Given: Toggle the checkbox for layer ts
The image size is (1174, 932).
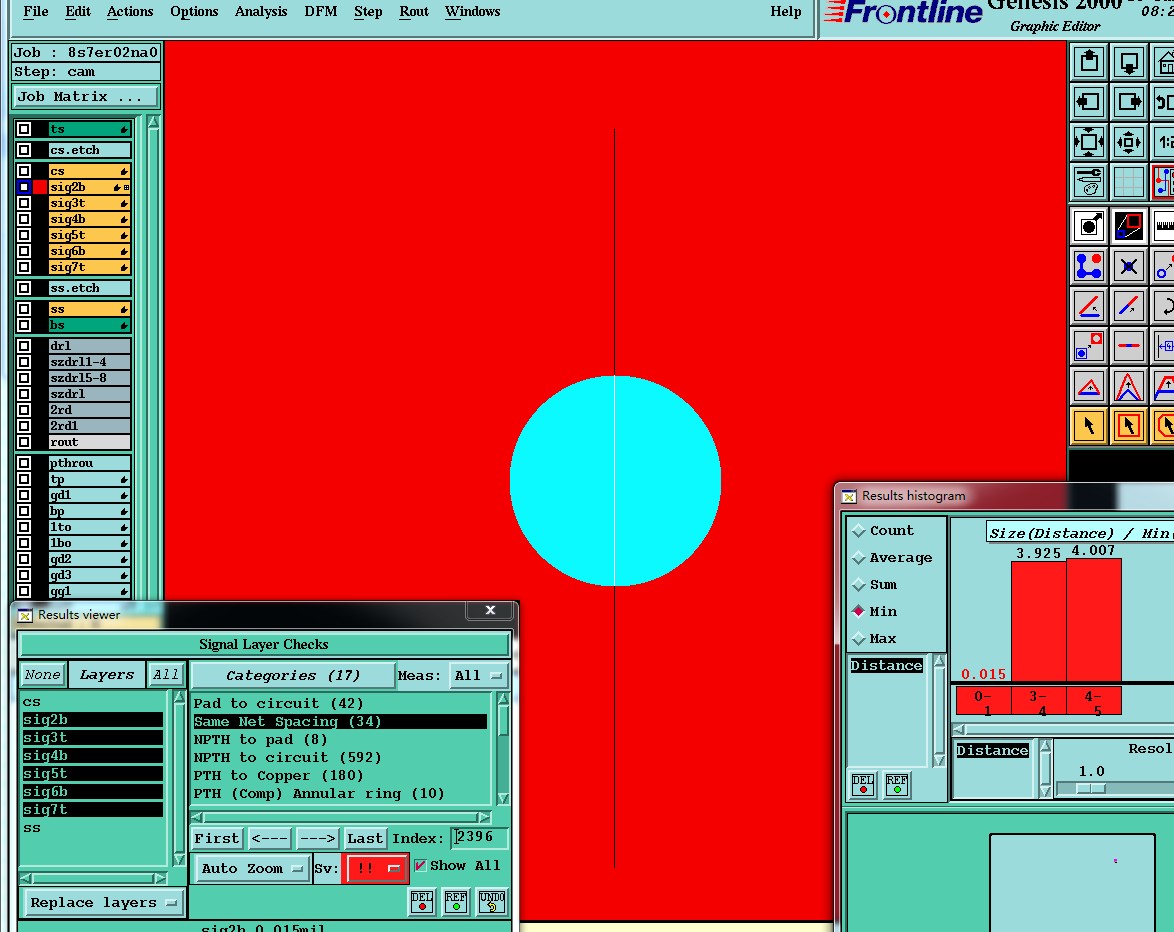Looking at the screenshot, I should [x=24, y=129].
